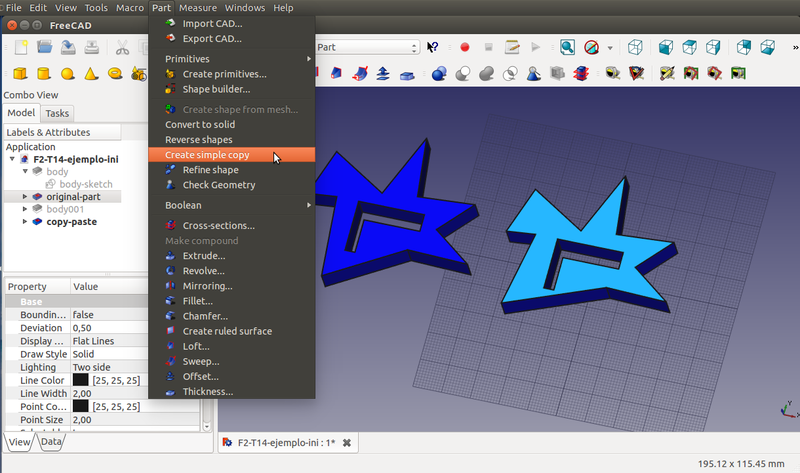Image resolution: width=800 pixels, height=473 pixels.
Task: Click the Torus primitive icon
Action: (x=115, y=73)
